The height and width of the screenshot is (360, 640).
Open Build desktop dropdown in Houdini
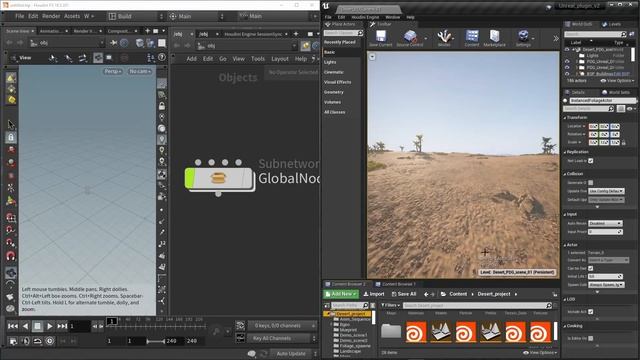coord(135,16)
